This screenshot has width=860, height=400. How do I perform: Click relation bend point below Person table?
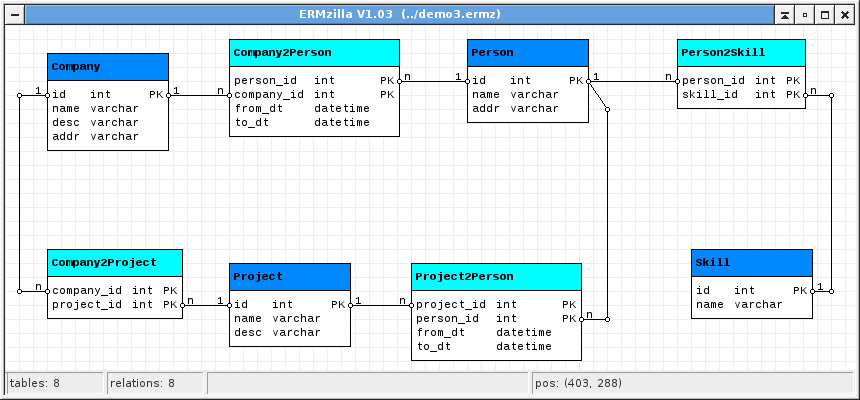click(x=607, y=109)
